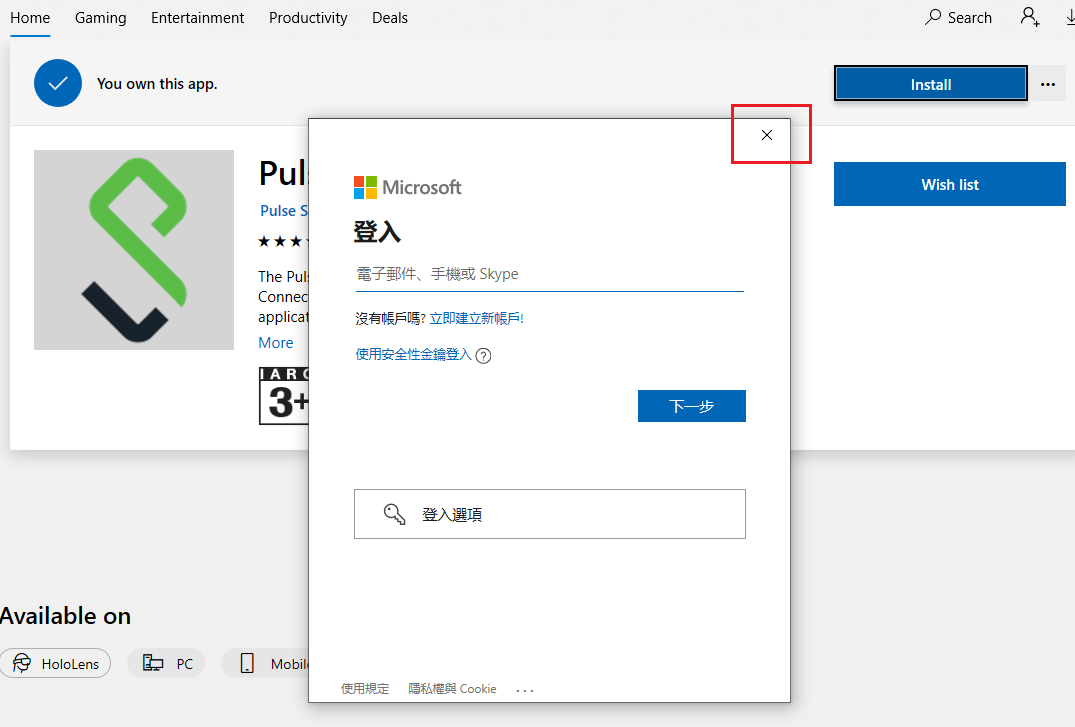
Task: Click help icon beside security key link
Action: coord(483,355)
